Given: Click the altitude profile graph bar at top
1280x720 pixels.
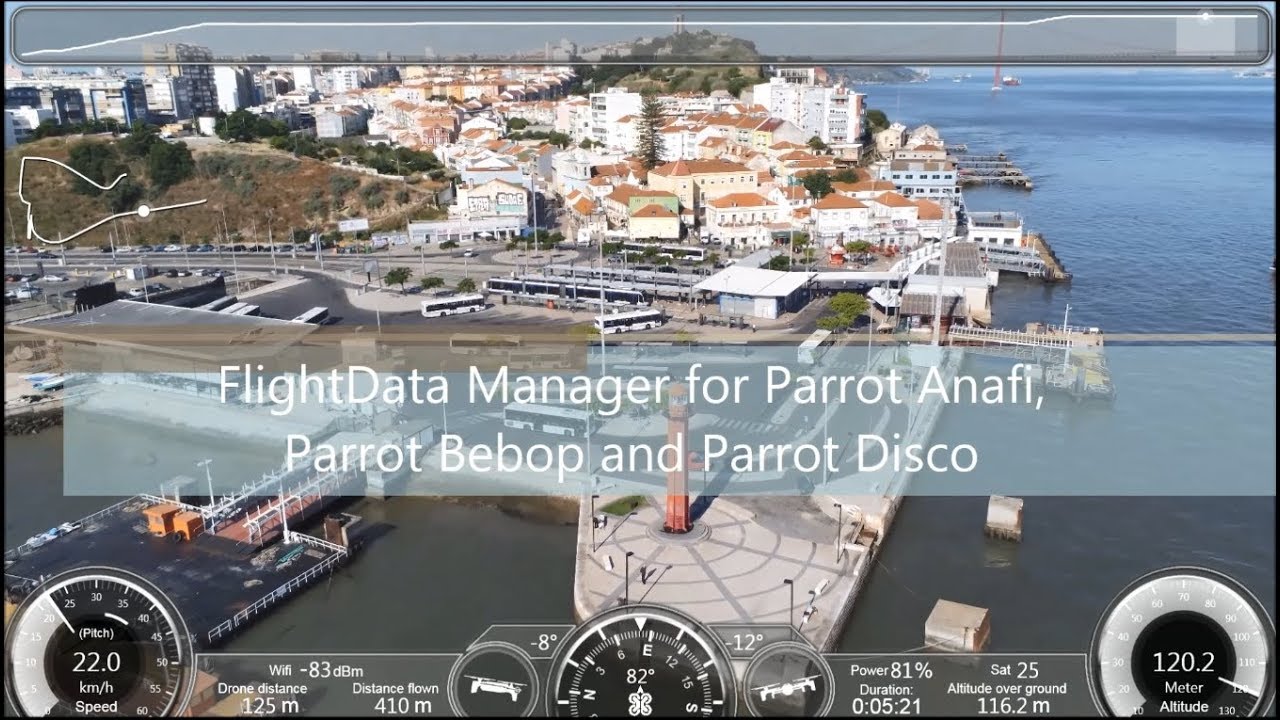Looking at the screenshot, I should [x=640, y=34].
